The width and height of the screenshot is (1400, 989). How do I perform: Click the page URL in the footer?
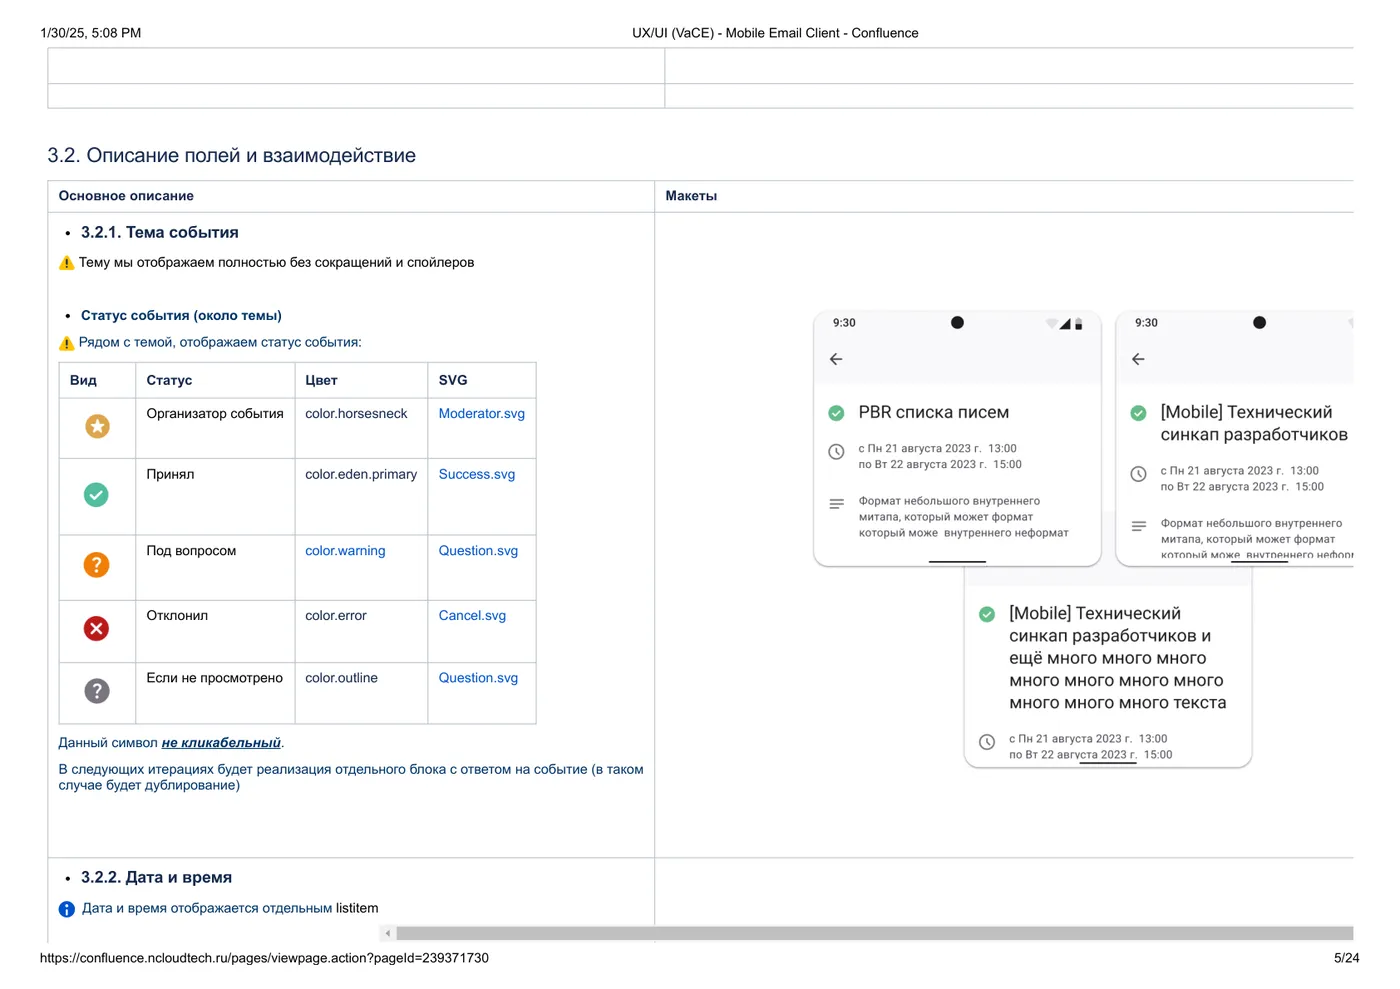click(264, 958)
